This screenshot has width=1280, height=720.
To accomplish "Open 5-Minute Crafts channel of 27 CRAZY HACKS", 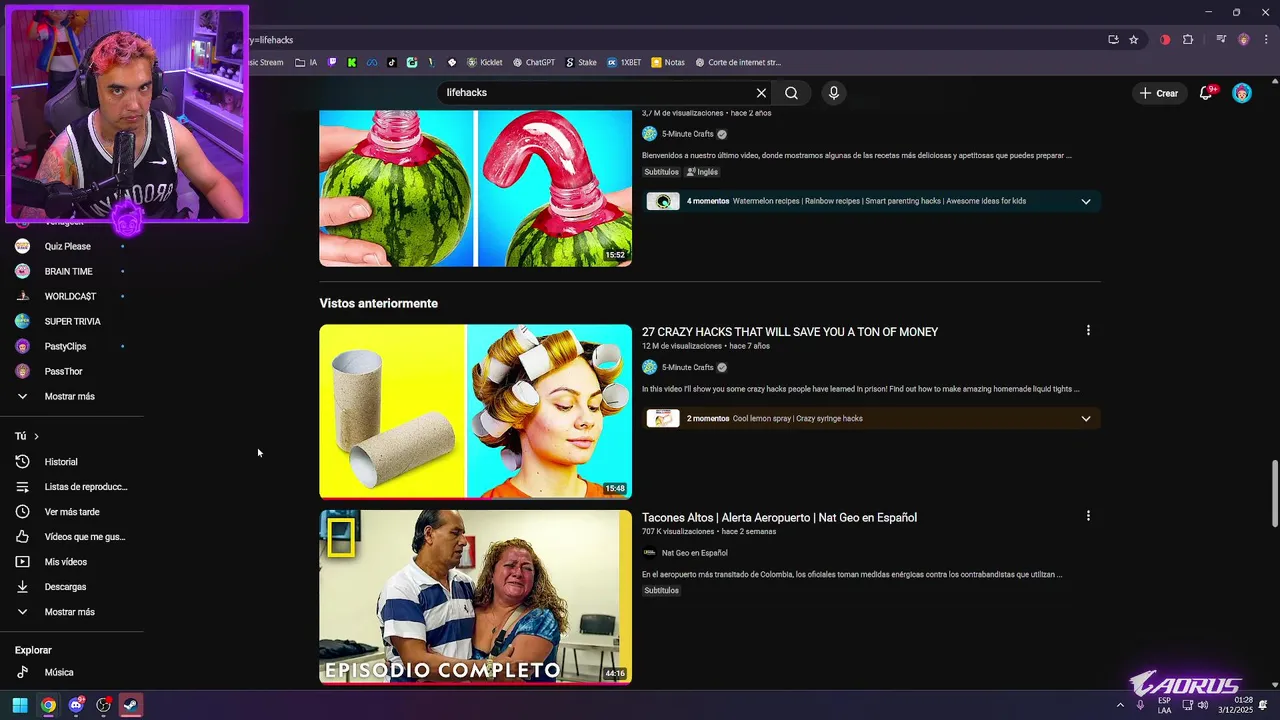I will 688,367.
